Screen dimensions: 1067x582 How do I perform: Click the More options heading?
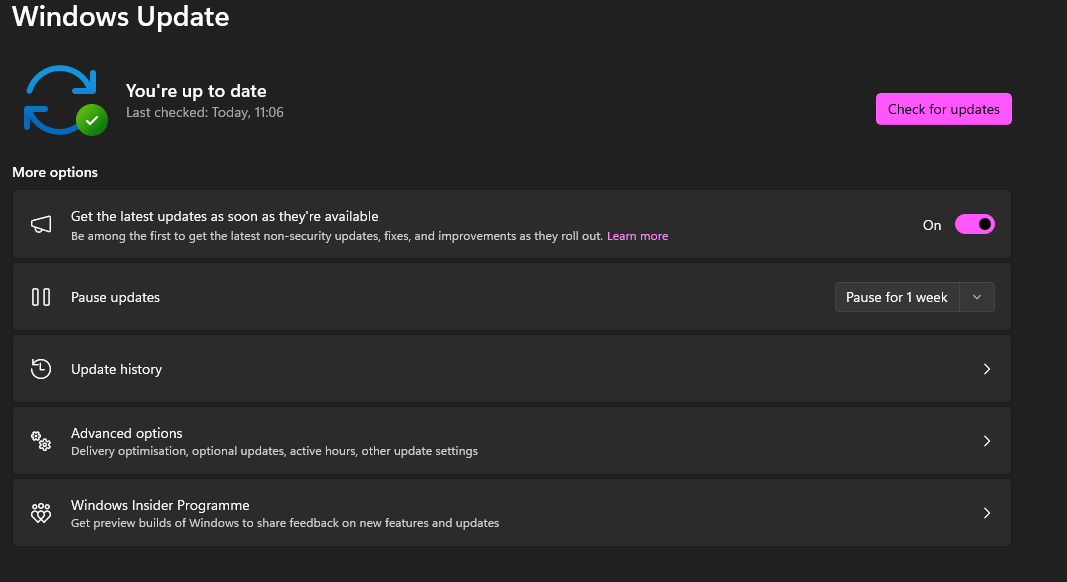[55, 172]
